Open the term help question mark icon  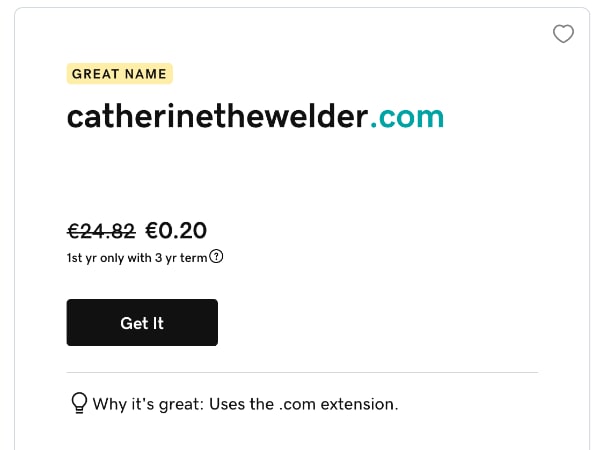217,256
